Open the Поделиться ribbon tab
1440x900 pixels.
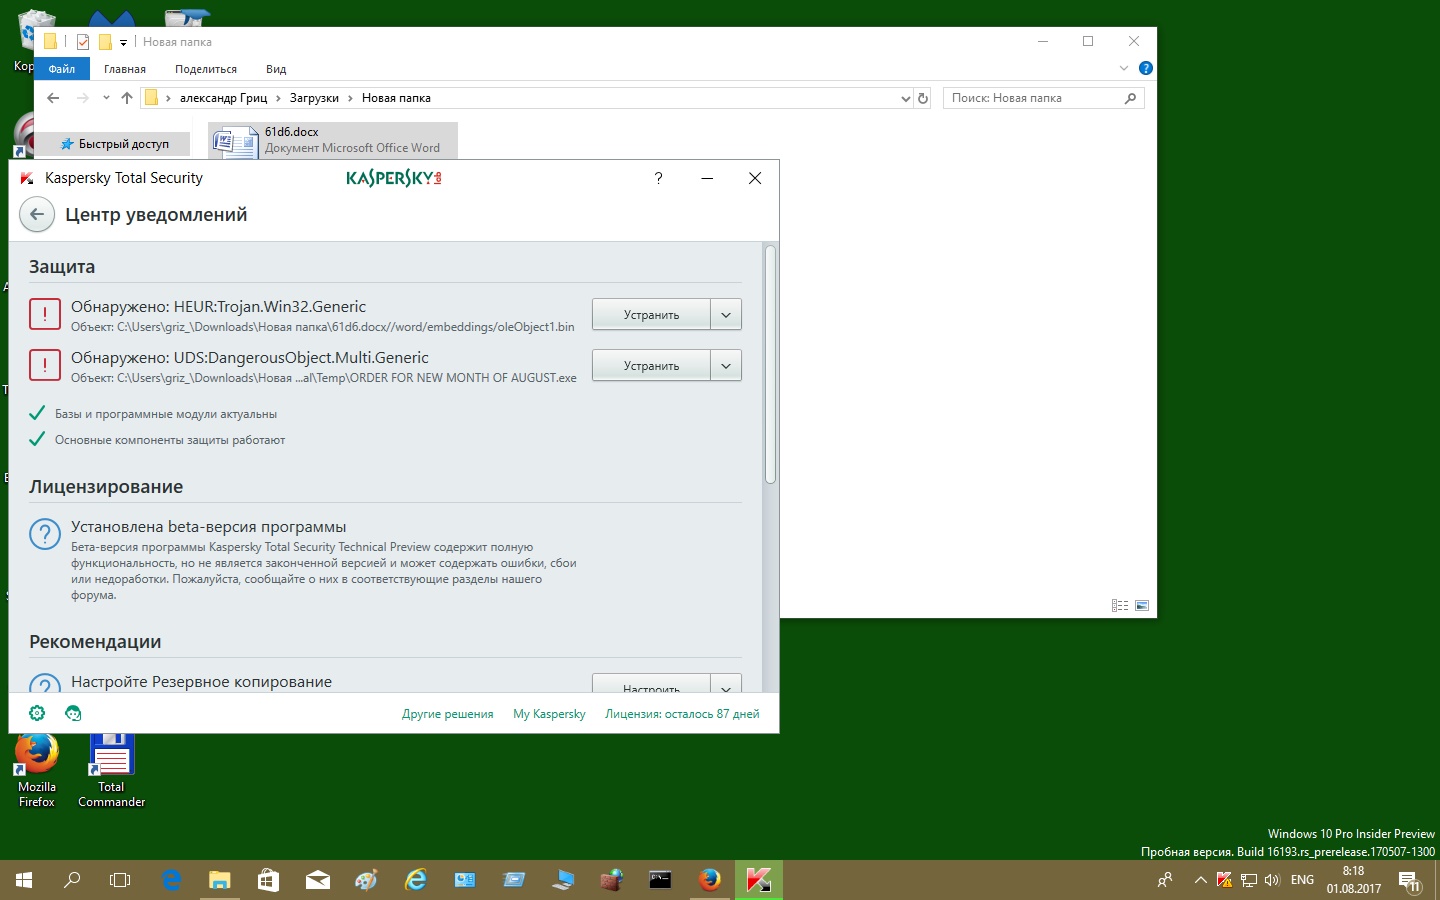click(x=206, y=69)
